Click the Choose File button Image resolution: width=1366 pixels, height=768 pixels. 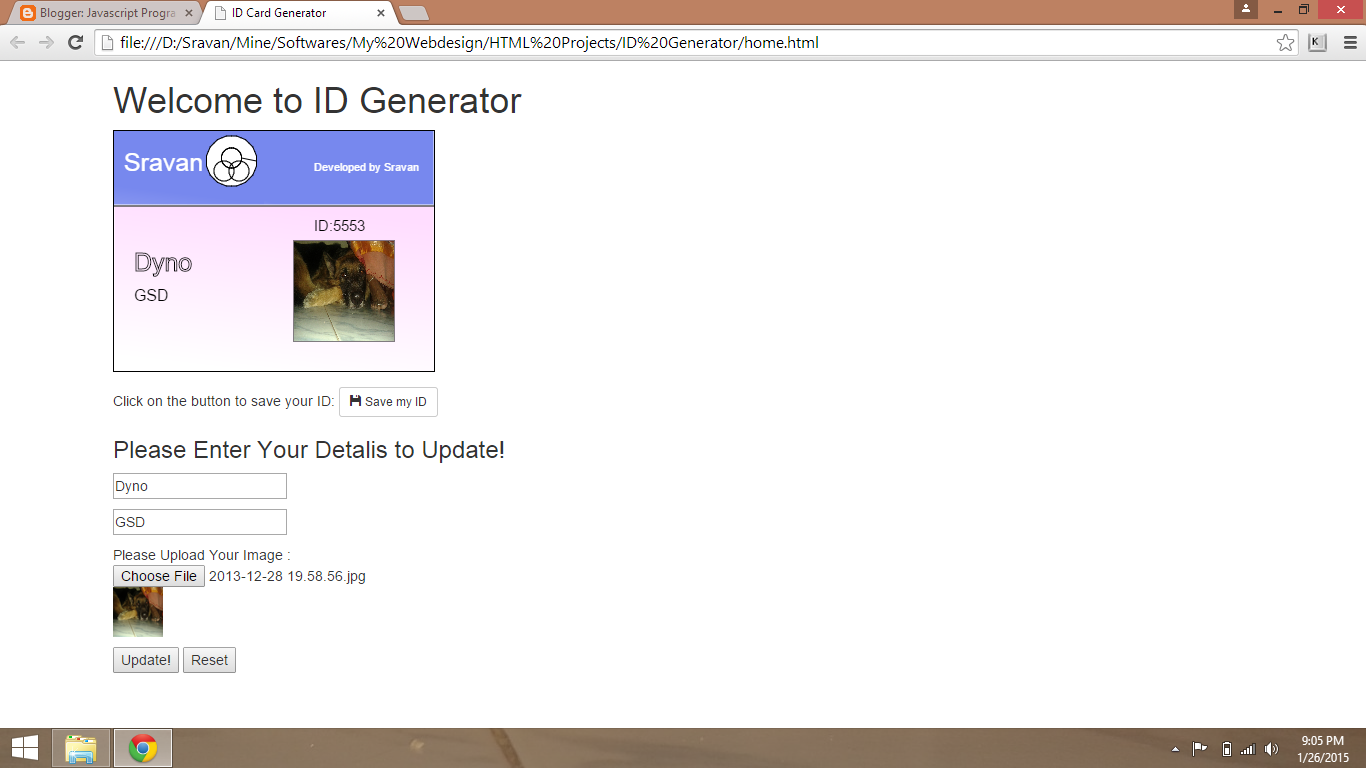pyautogui.click(x=159, y=576)
